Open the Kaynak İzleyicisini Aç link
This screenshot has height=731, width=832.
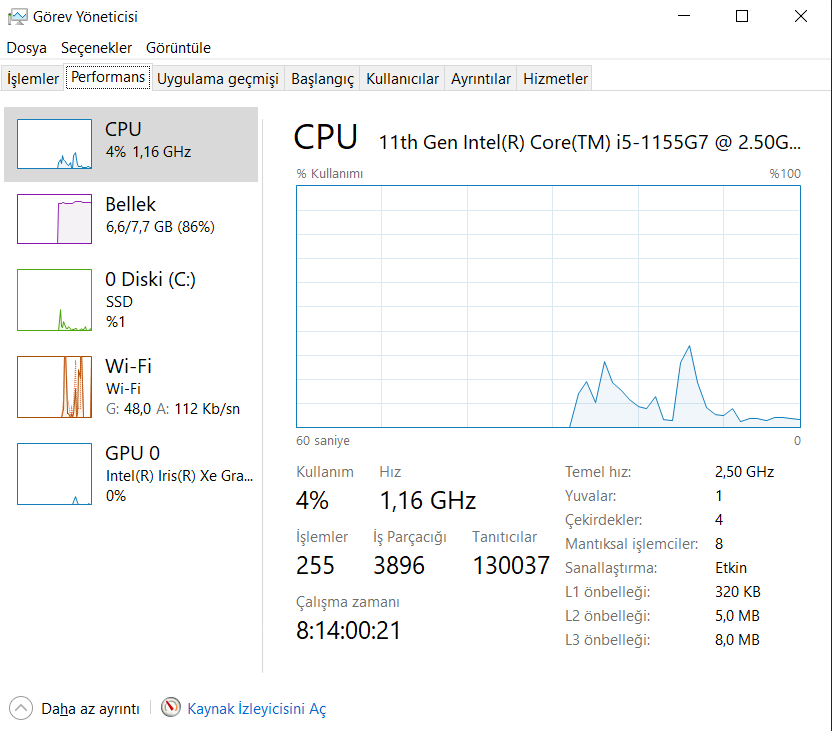(x=257, y=709)
